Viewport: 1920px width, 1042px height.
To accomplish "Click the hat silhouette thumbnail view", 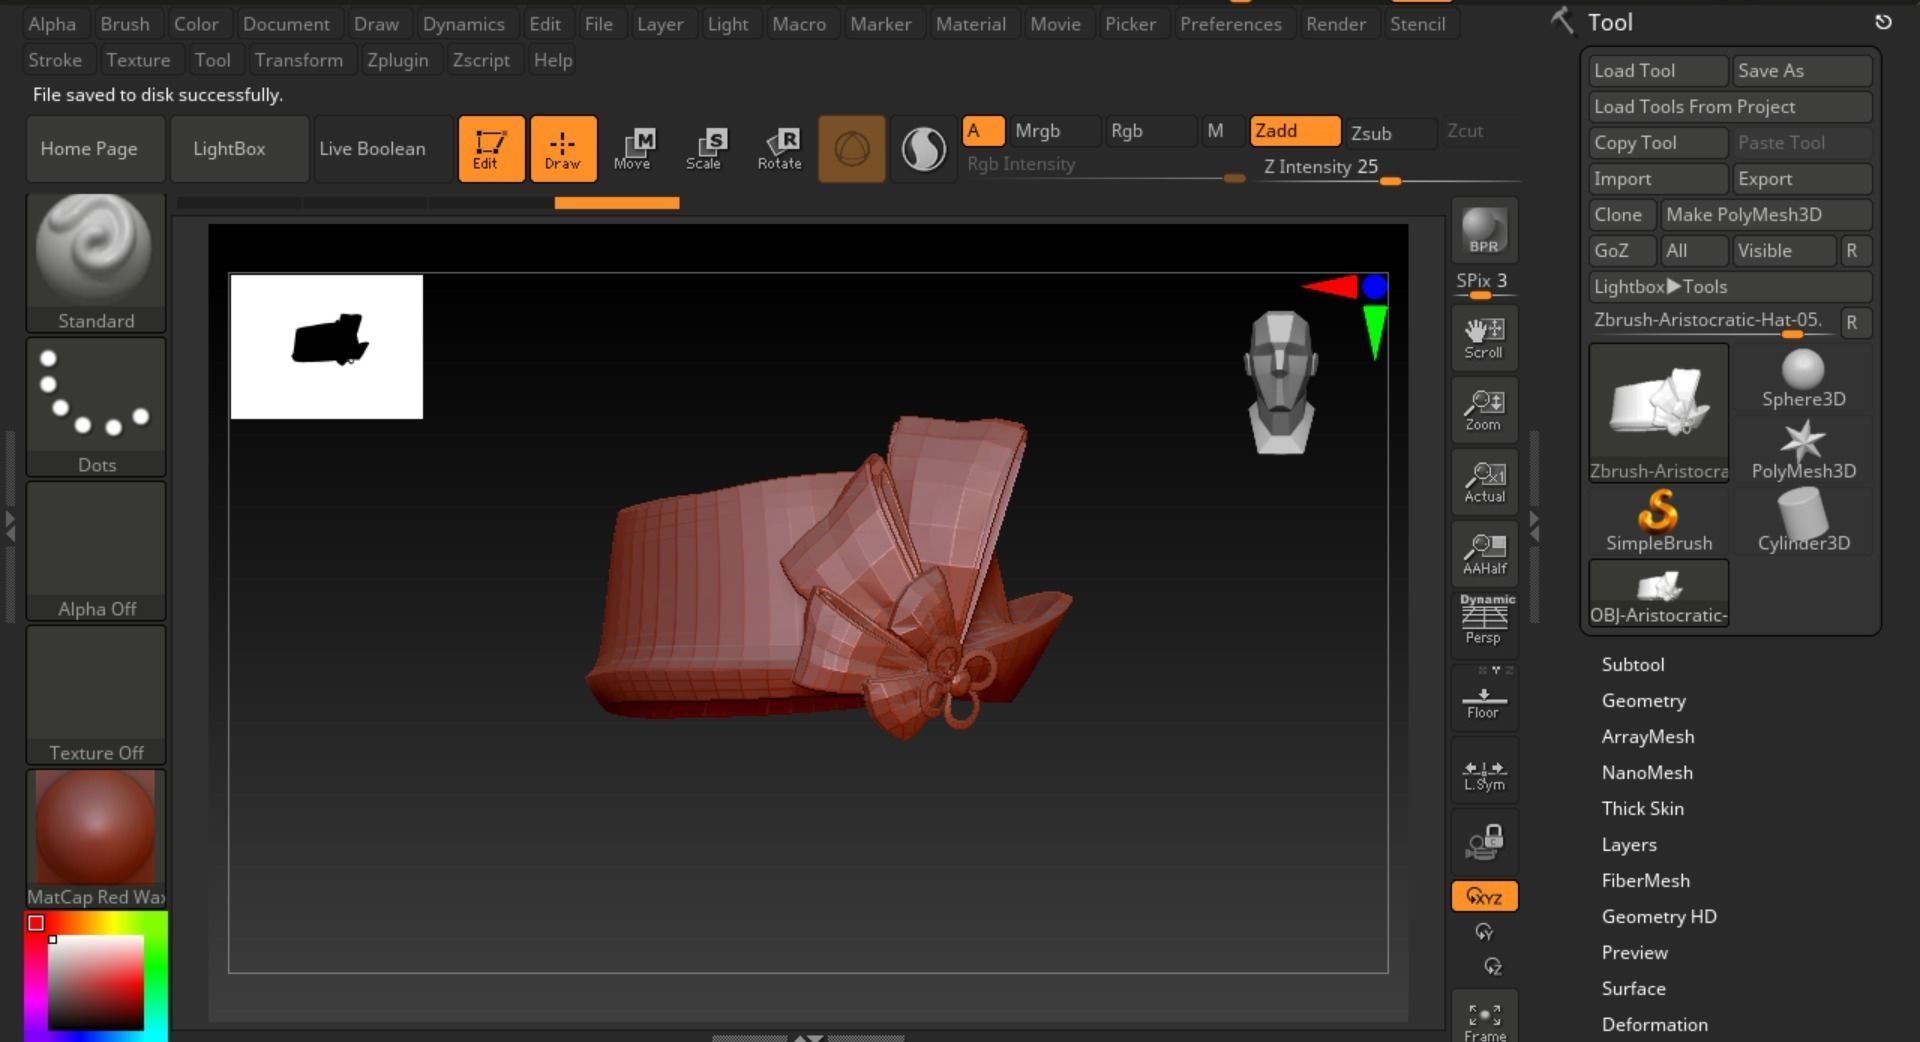I will point(327,347).
